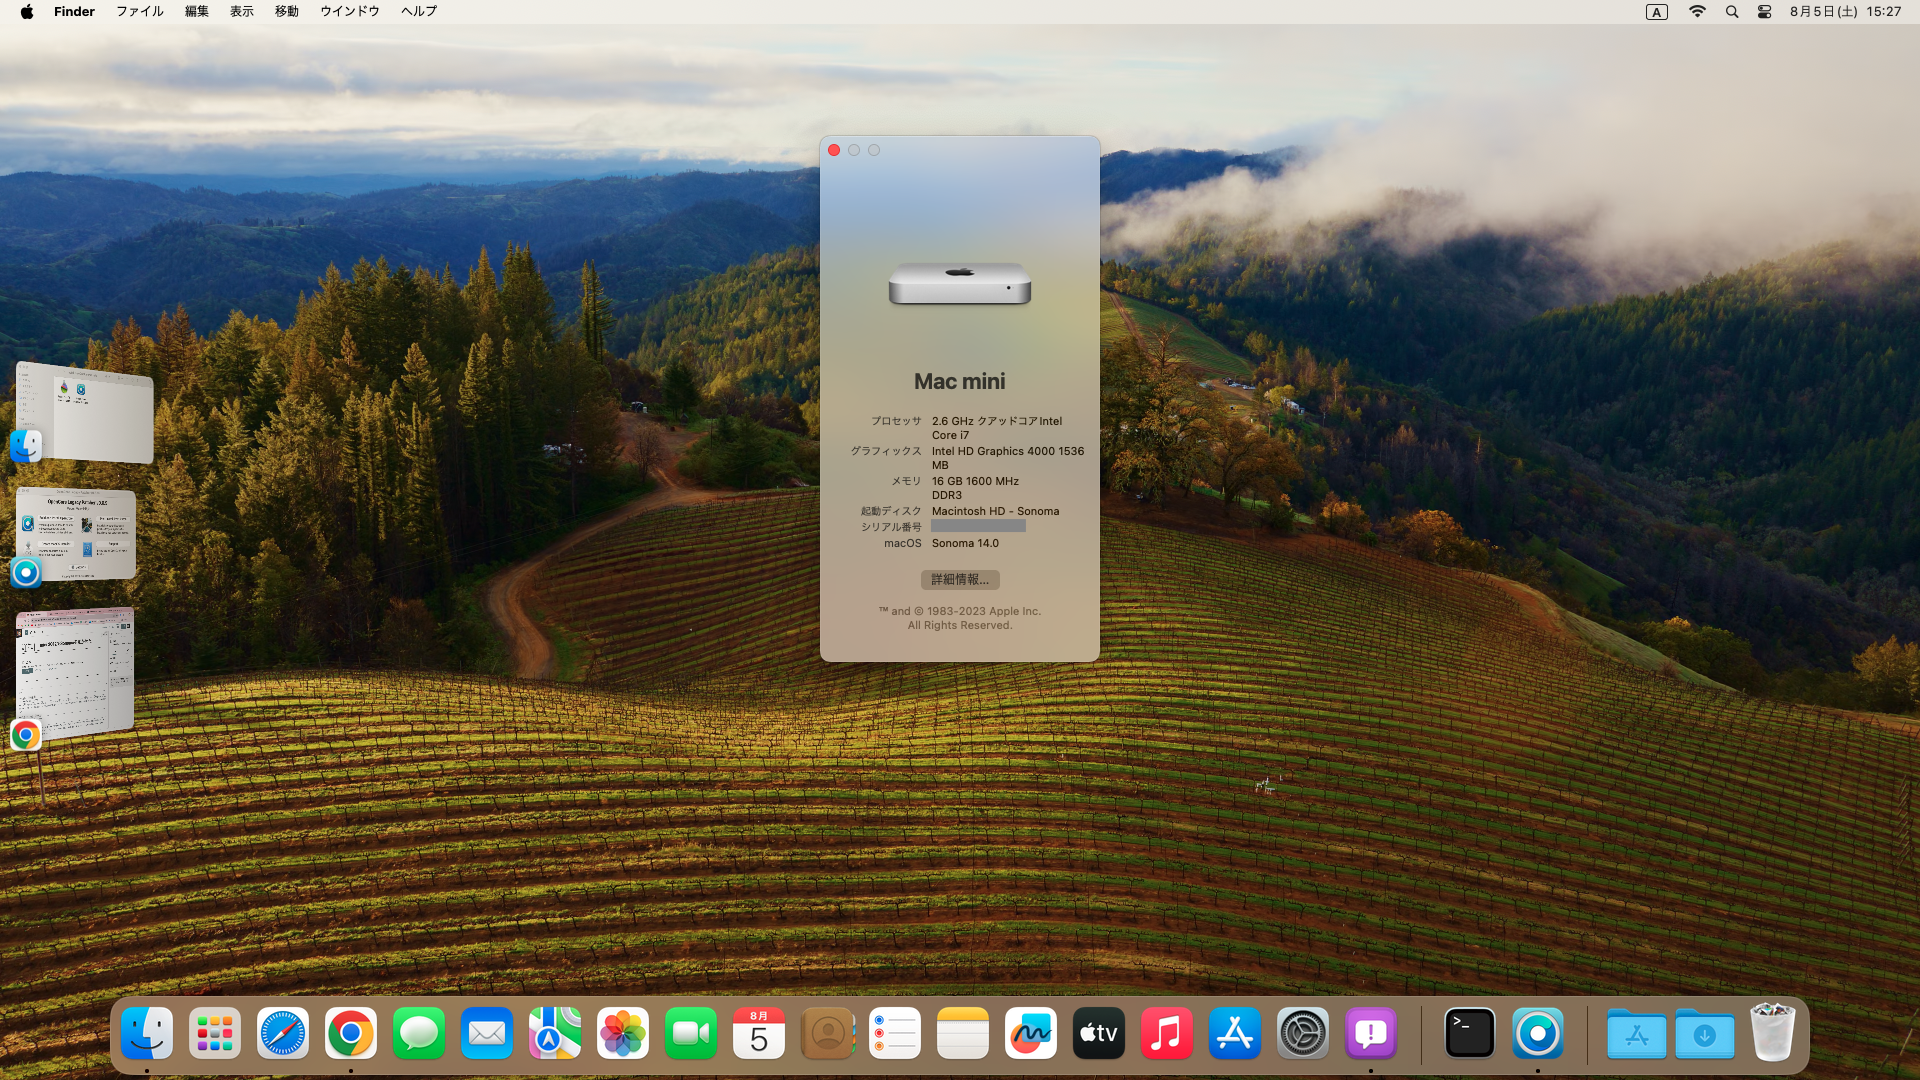The height and width of the screenshot is (1080, 1920).
Task: Open System Settings gear icon
Action: pos(1303,1033)
